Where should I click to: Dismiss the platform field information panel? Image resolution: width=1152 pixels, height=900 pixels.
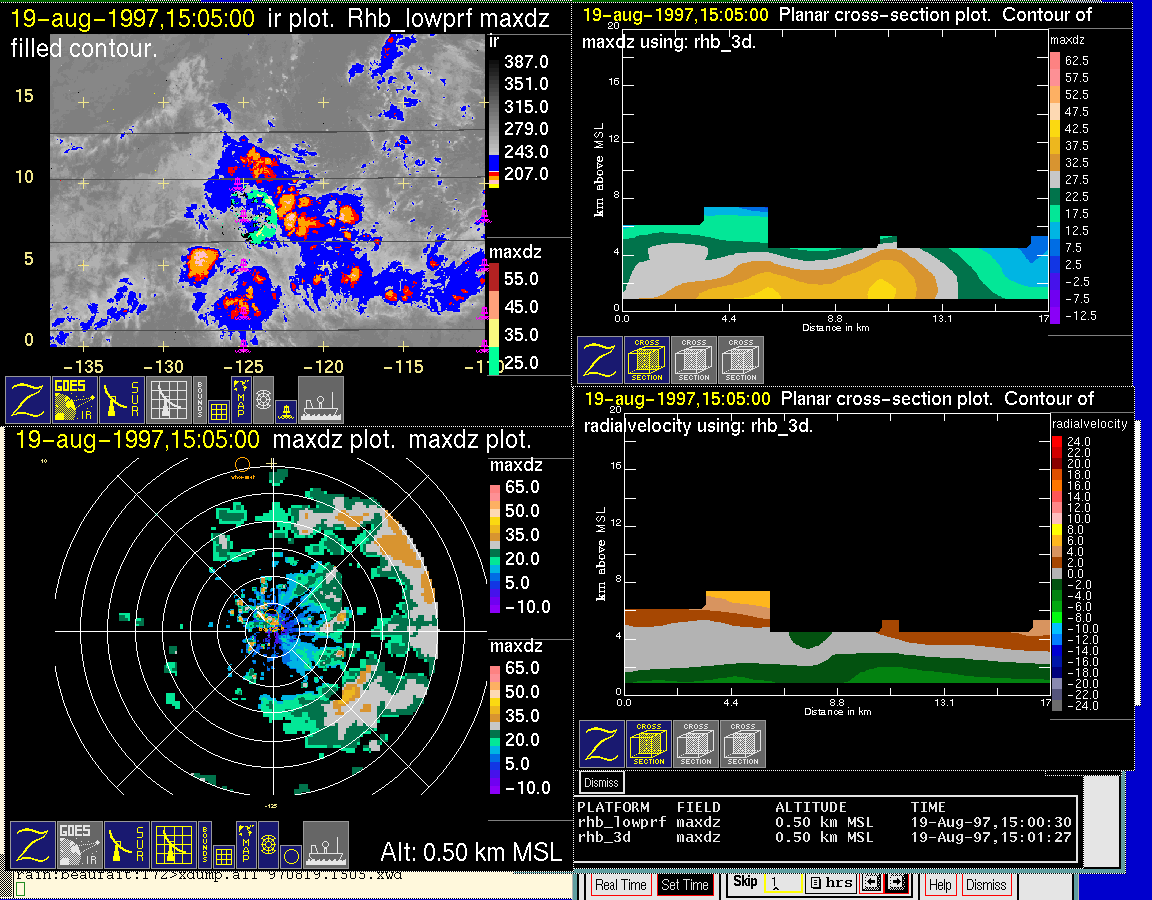click(601, 782)
